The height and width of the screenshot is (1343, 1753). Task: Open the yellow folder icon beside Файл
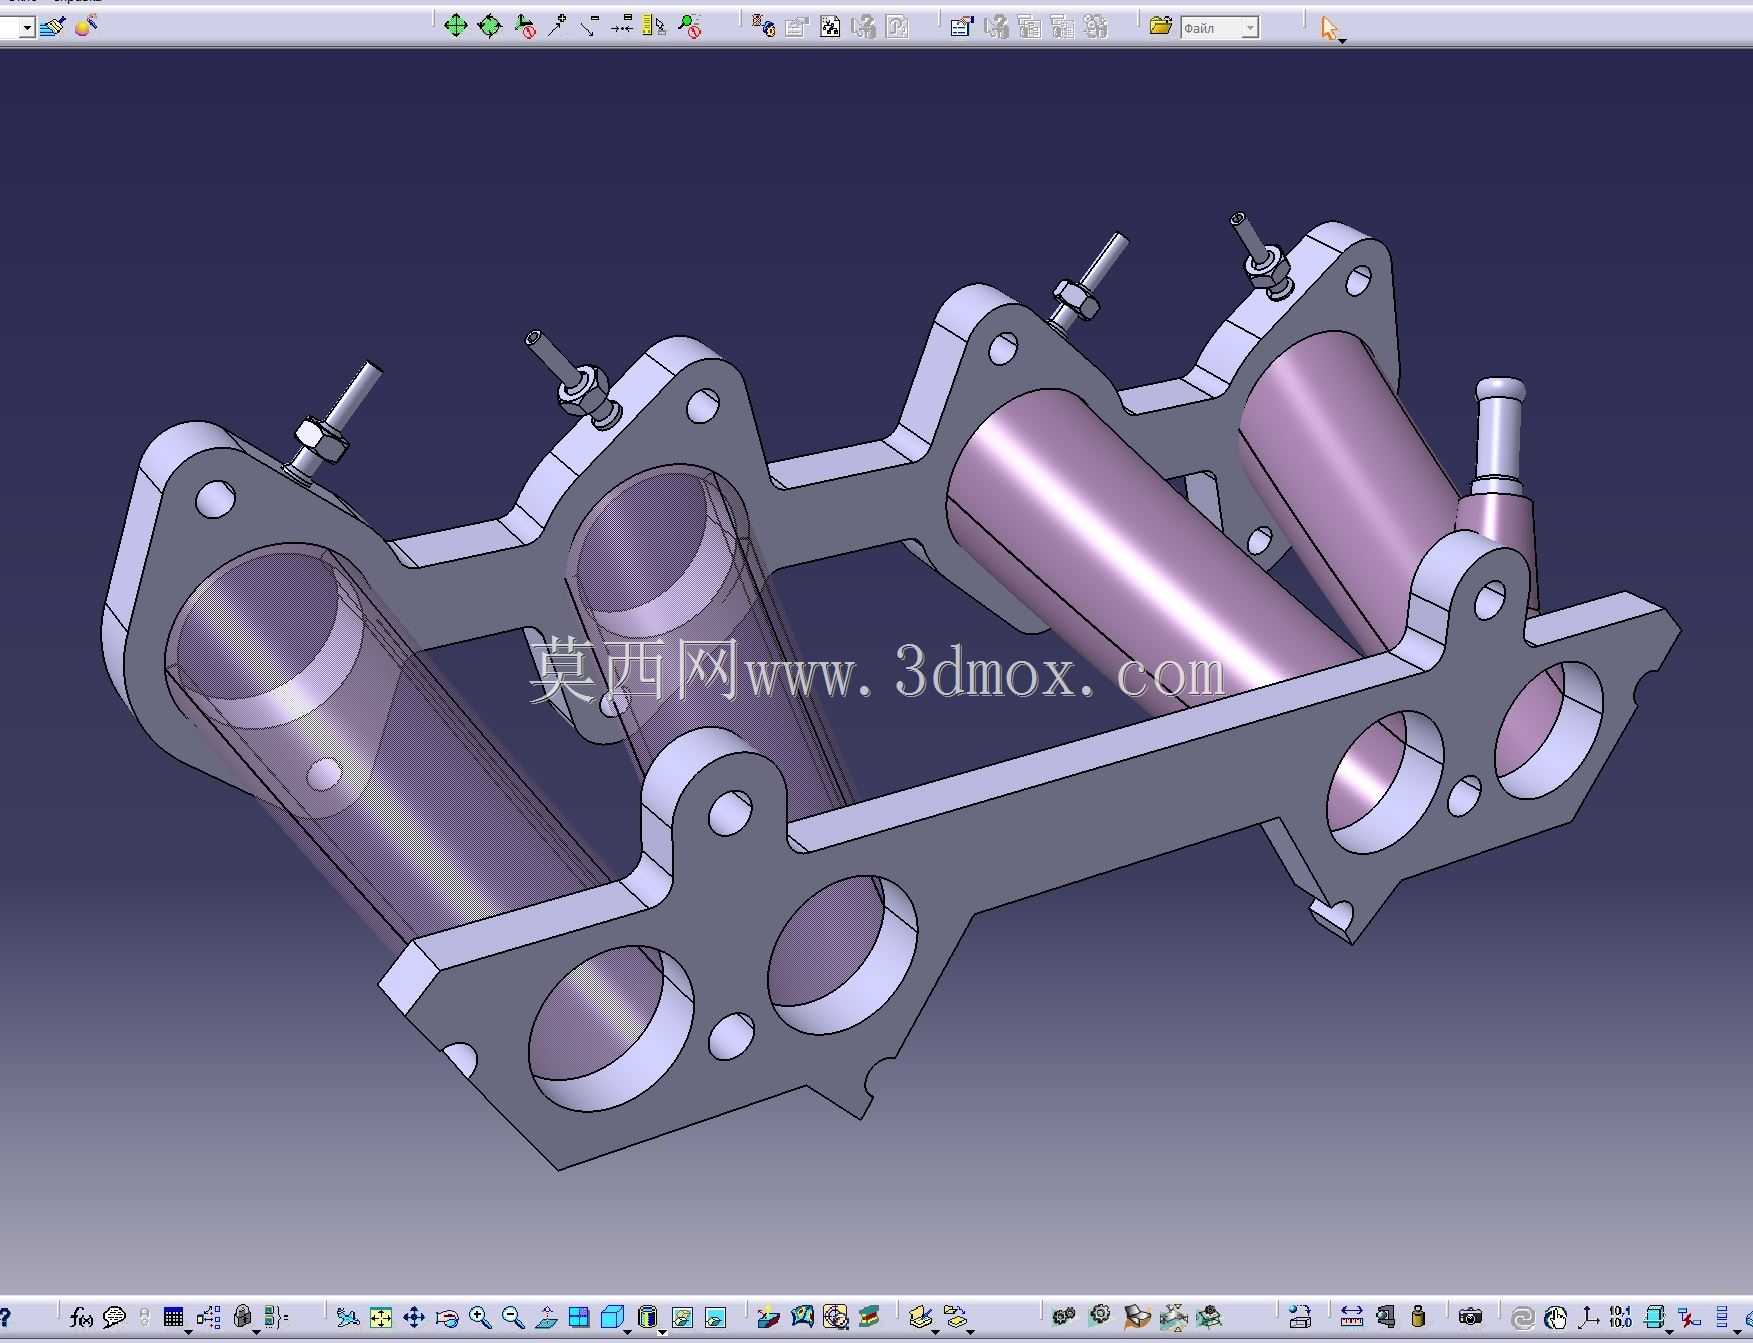(1160, 26)
